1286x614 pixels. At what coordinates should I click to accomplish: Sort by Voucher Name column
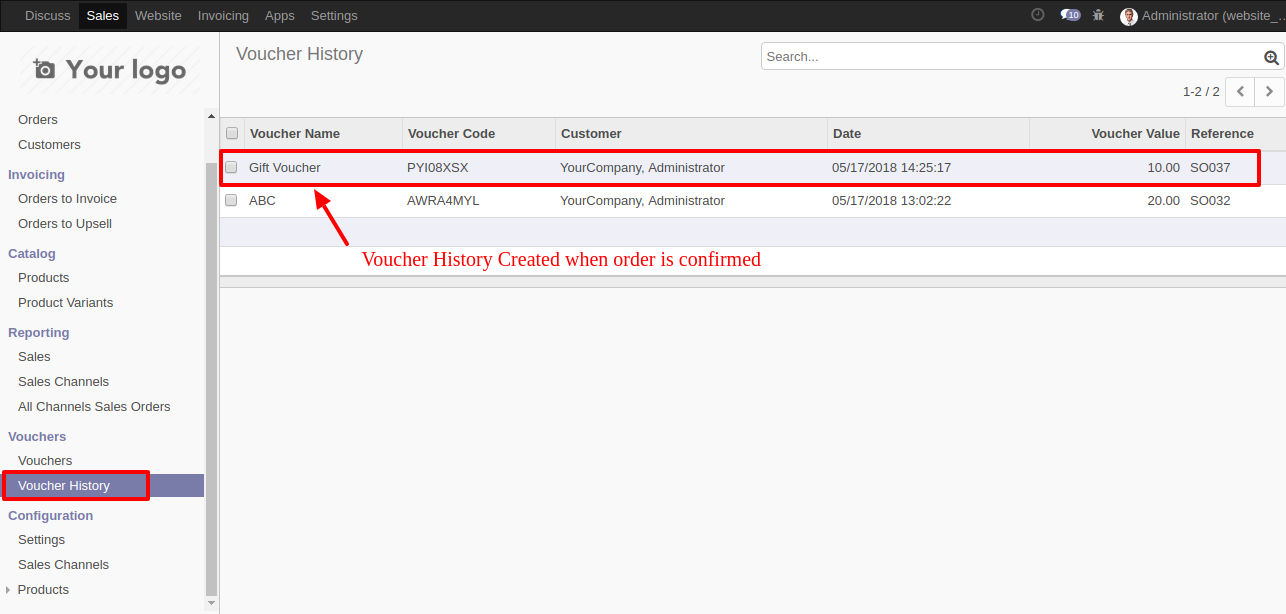coord(295,133)
